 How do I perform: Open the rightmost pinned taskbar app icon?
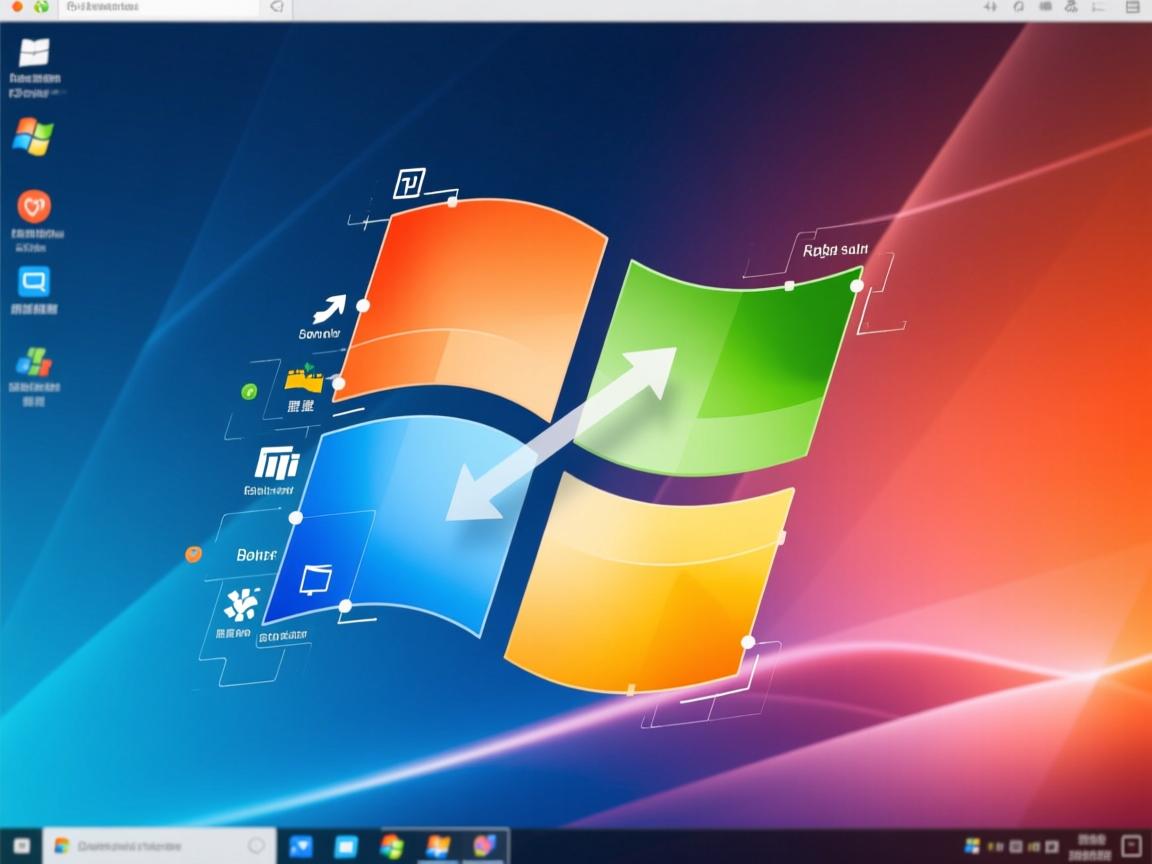tap(485, 847)
